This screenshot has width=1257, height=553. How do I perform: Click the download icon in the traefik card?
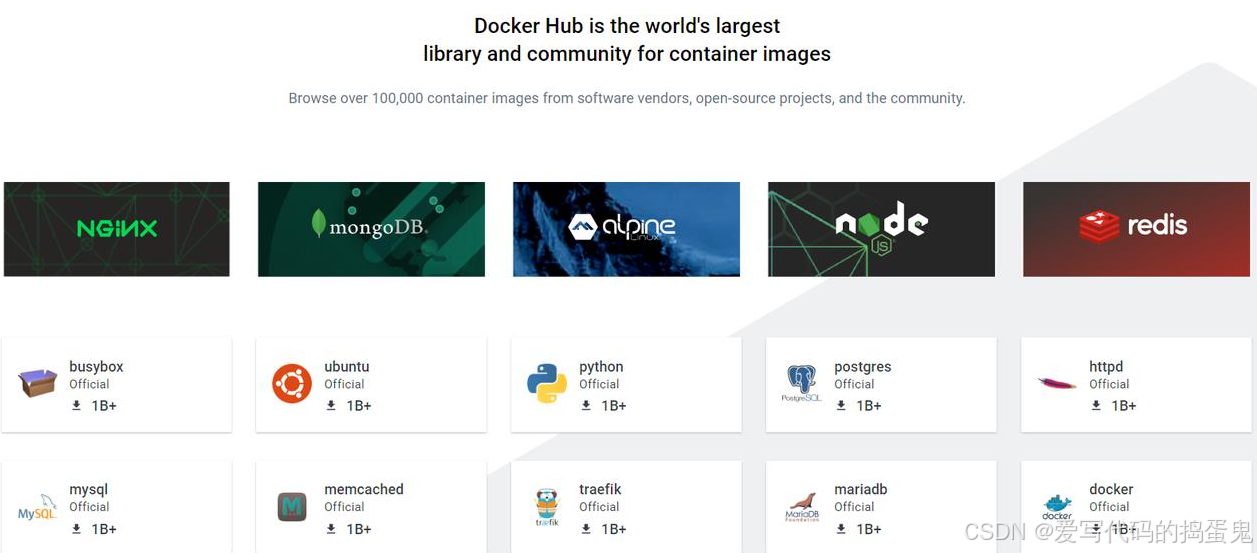coord(586,529)
